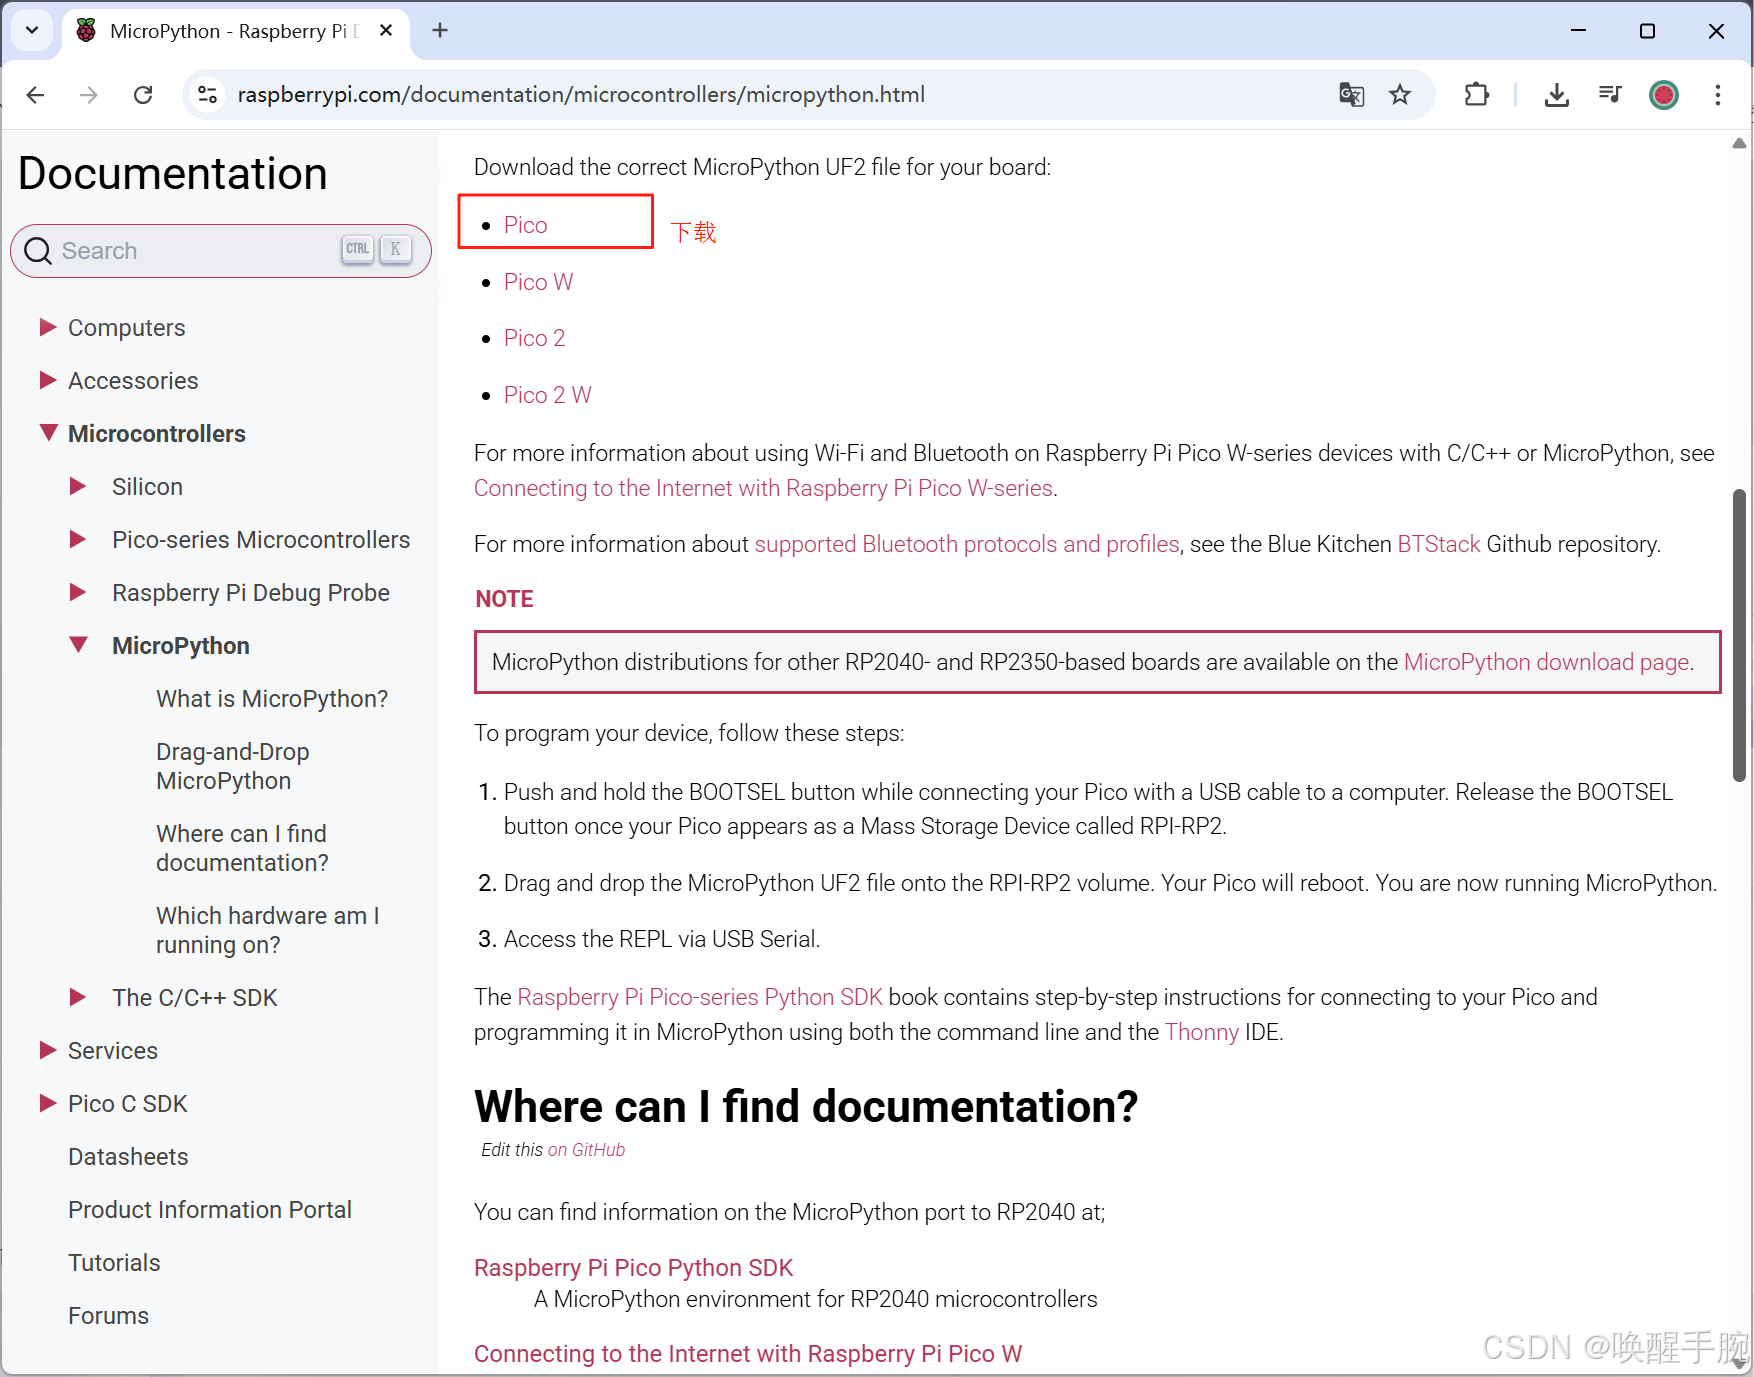Open site information icon in address bar

point(207,95)
